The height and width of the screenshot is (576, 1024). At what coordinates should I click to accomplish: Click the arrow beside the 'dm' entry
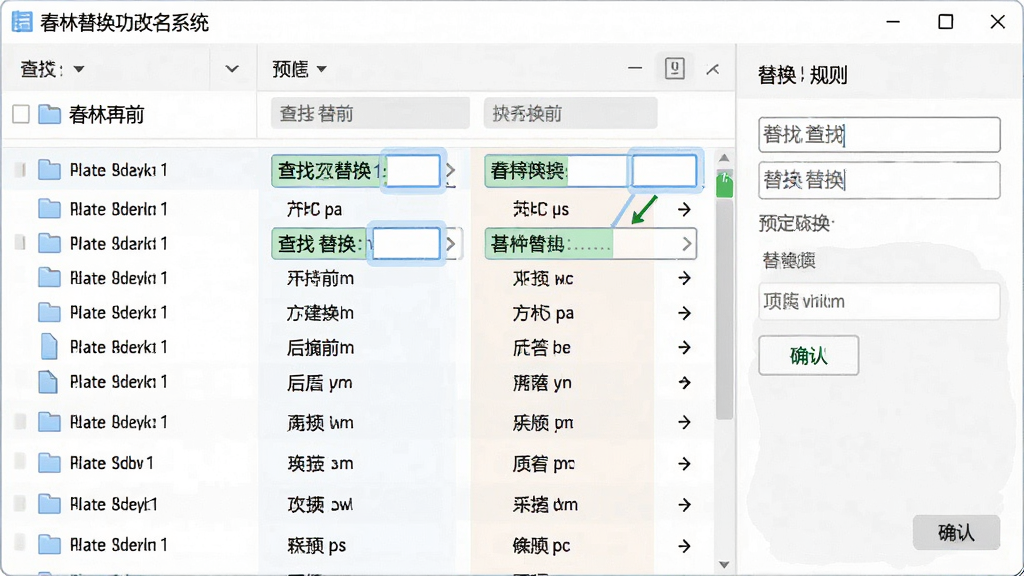pyautogui.click(x=684, y=505)
